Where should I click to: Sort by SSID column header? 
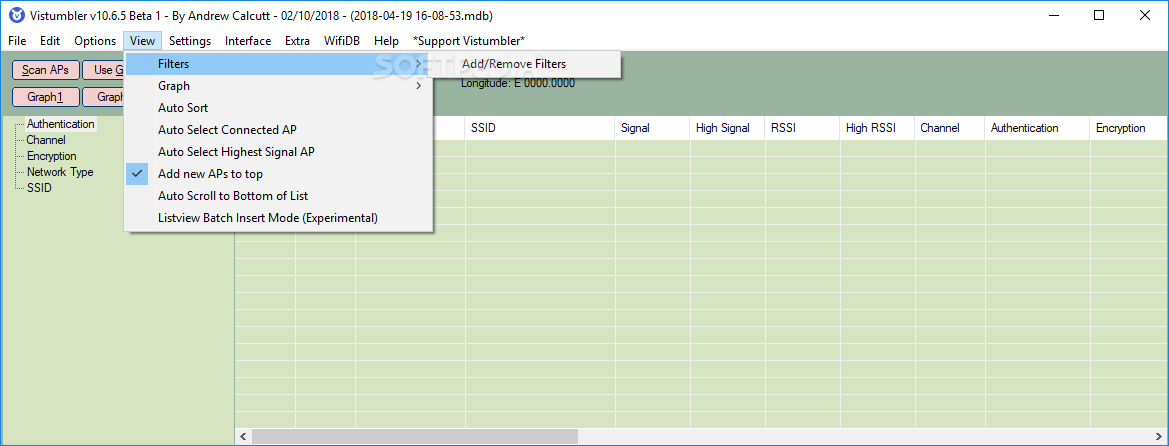[x=540, y=128]
